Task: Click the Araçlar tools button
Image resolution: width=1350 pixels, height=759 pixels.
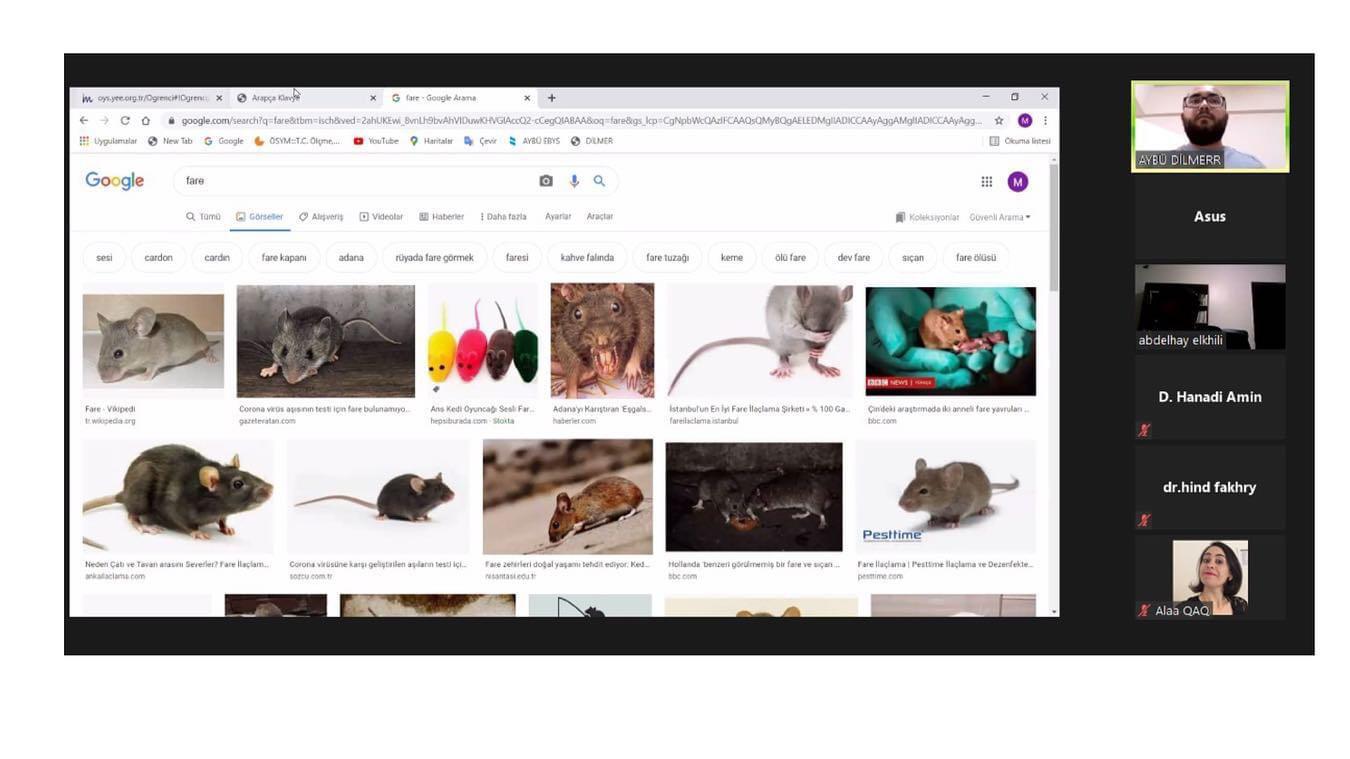Action: (600, 217)
